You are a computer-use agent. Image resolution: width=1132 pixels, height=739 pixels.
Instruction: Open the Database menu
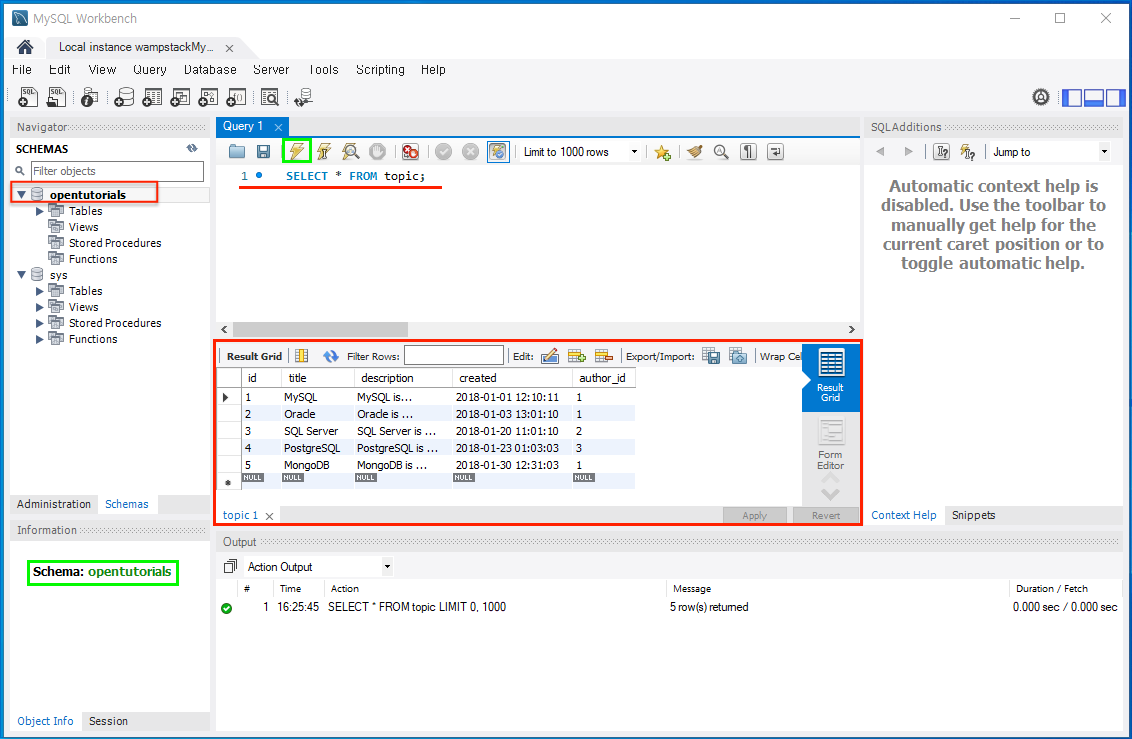[x=210, y=70]
